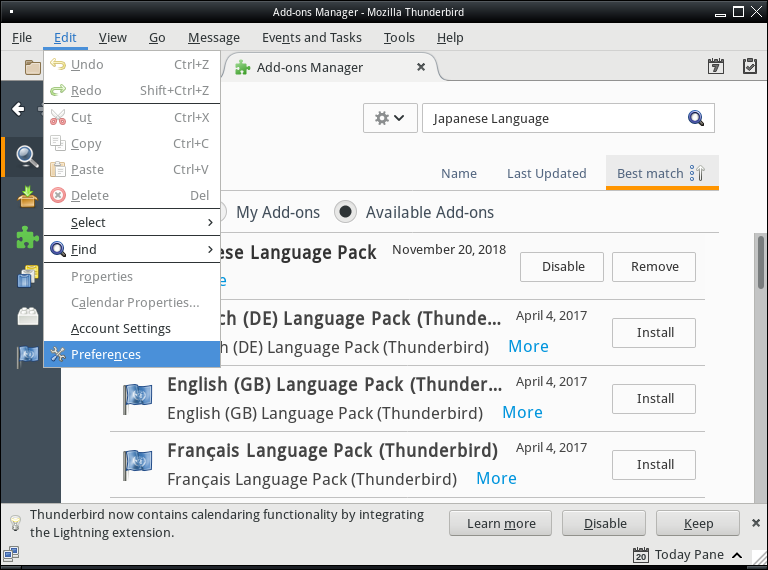Choose Account Settings from Edit menu
This screenshot has height=570, width=768.
click(132, 328)
